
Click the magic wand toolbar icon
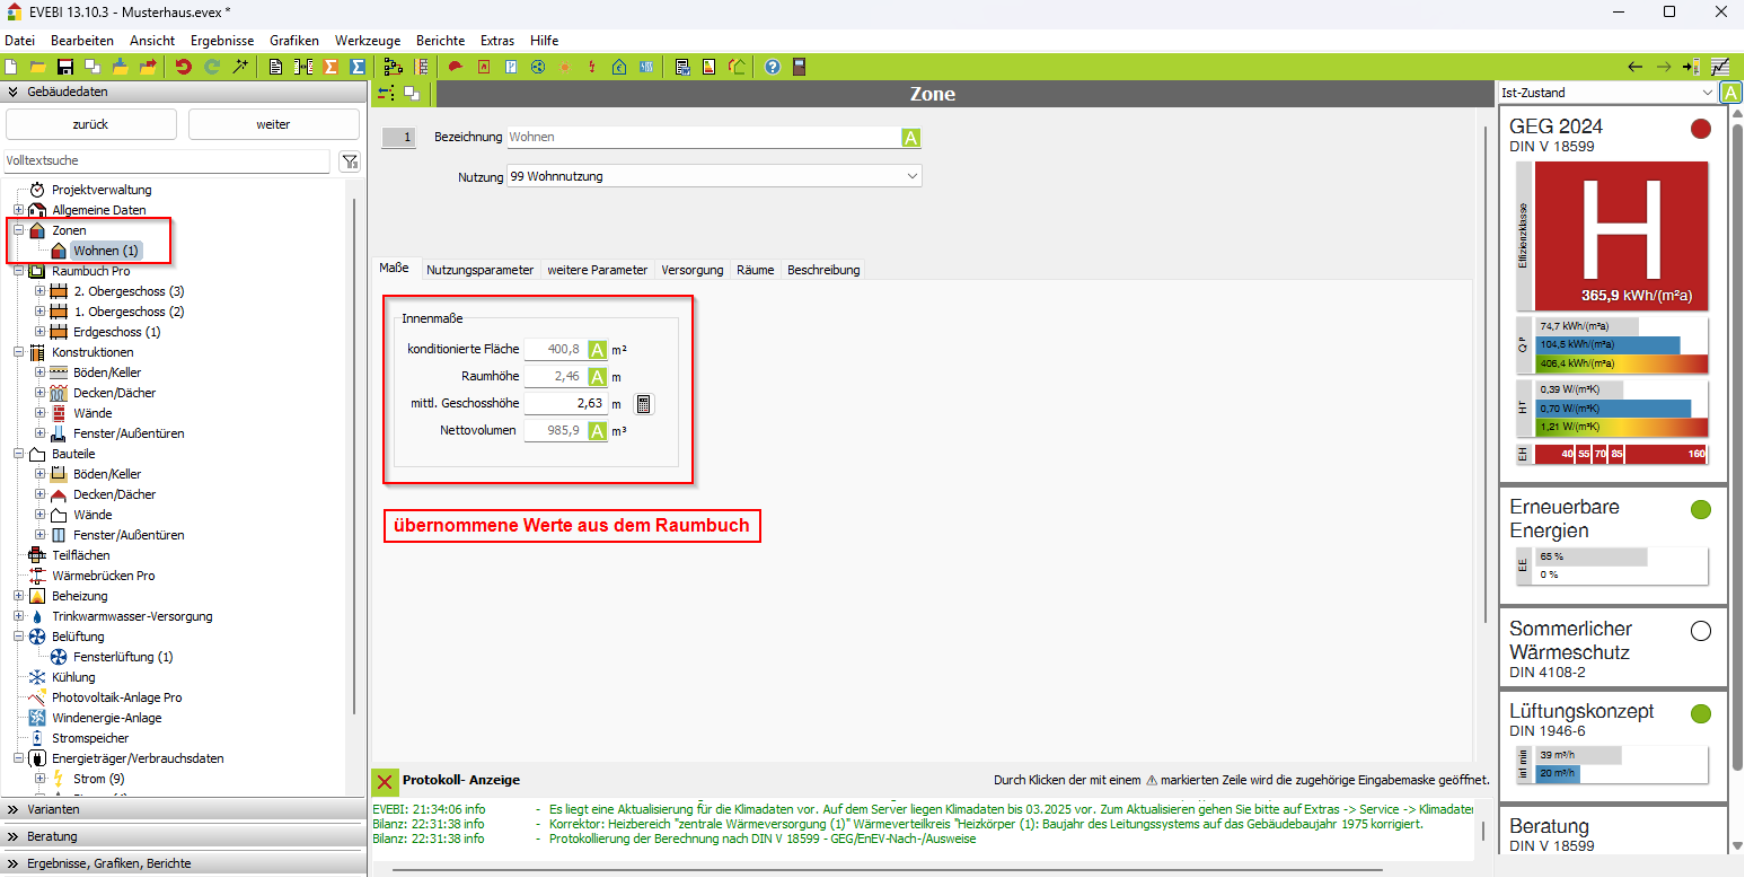coord(240,67)
